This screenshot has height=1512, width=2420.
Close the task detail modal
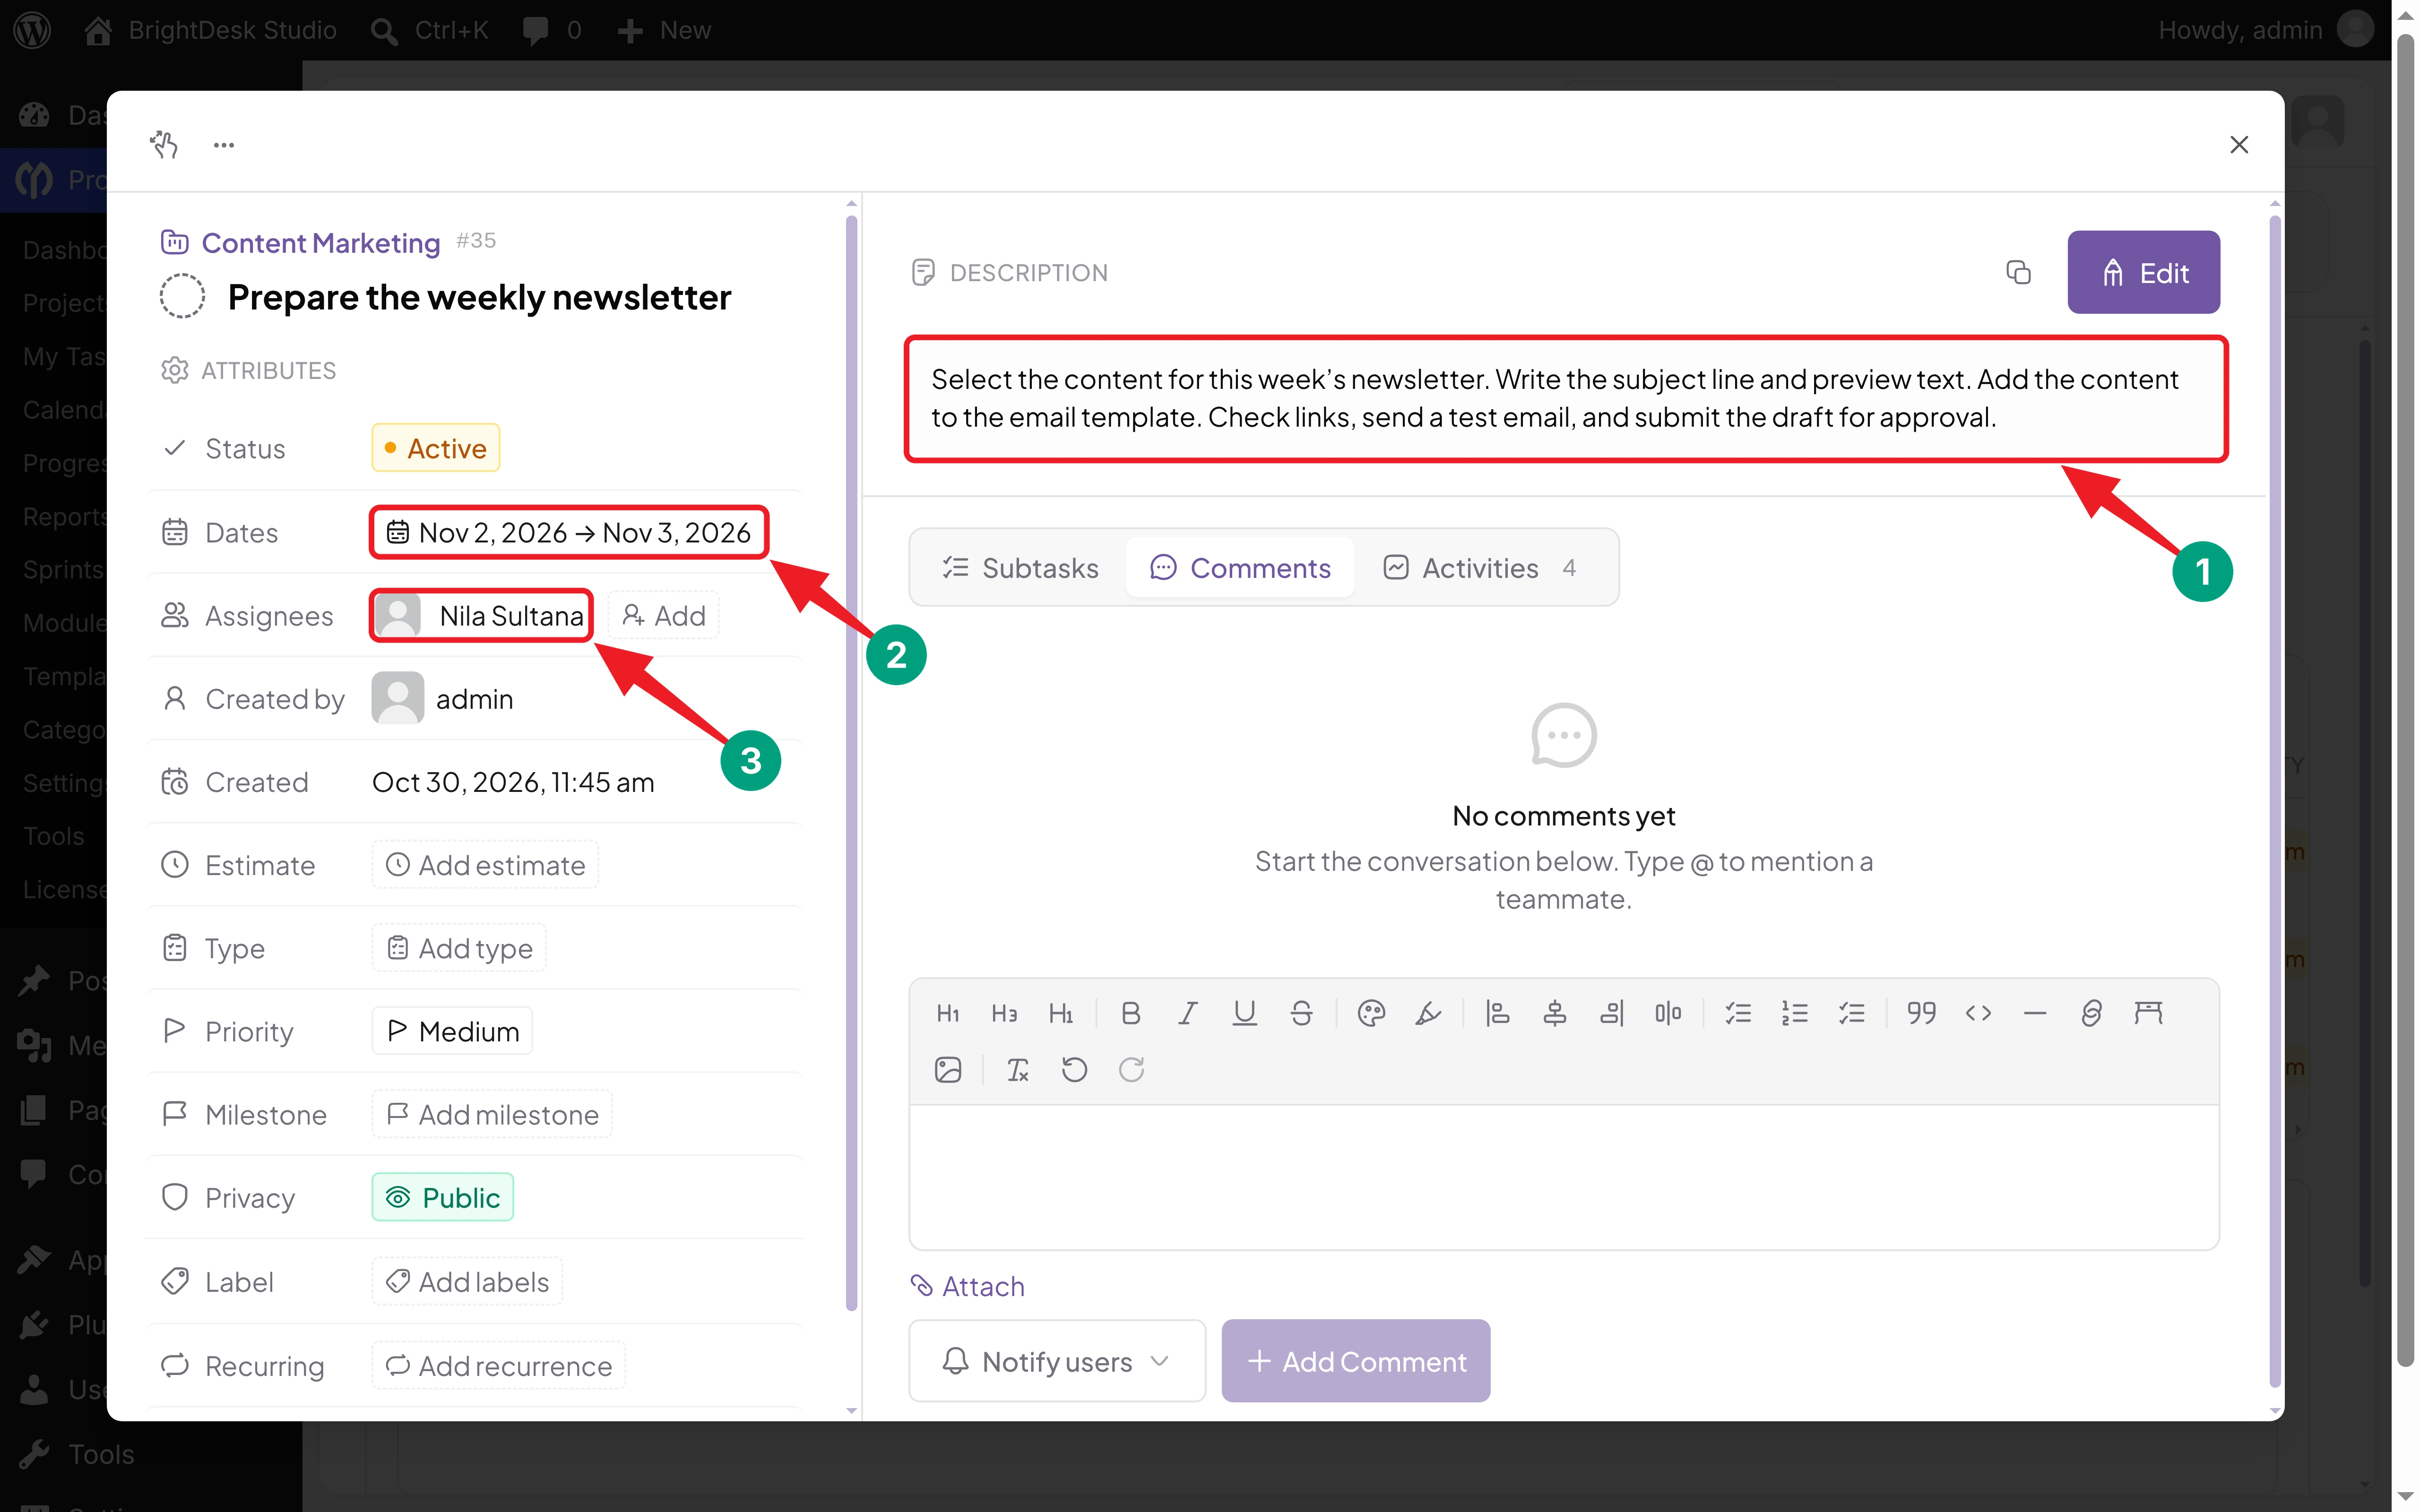(x=2239, y=145)
